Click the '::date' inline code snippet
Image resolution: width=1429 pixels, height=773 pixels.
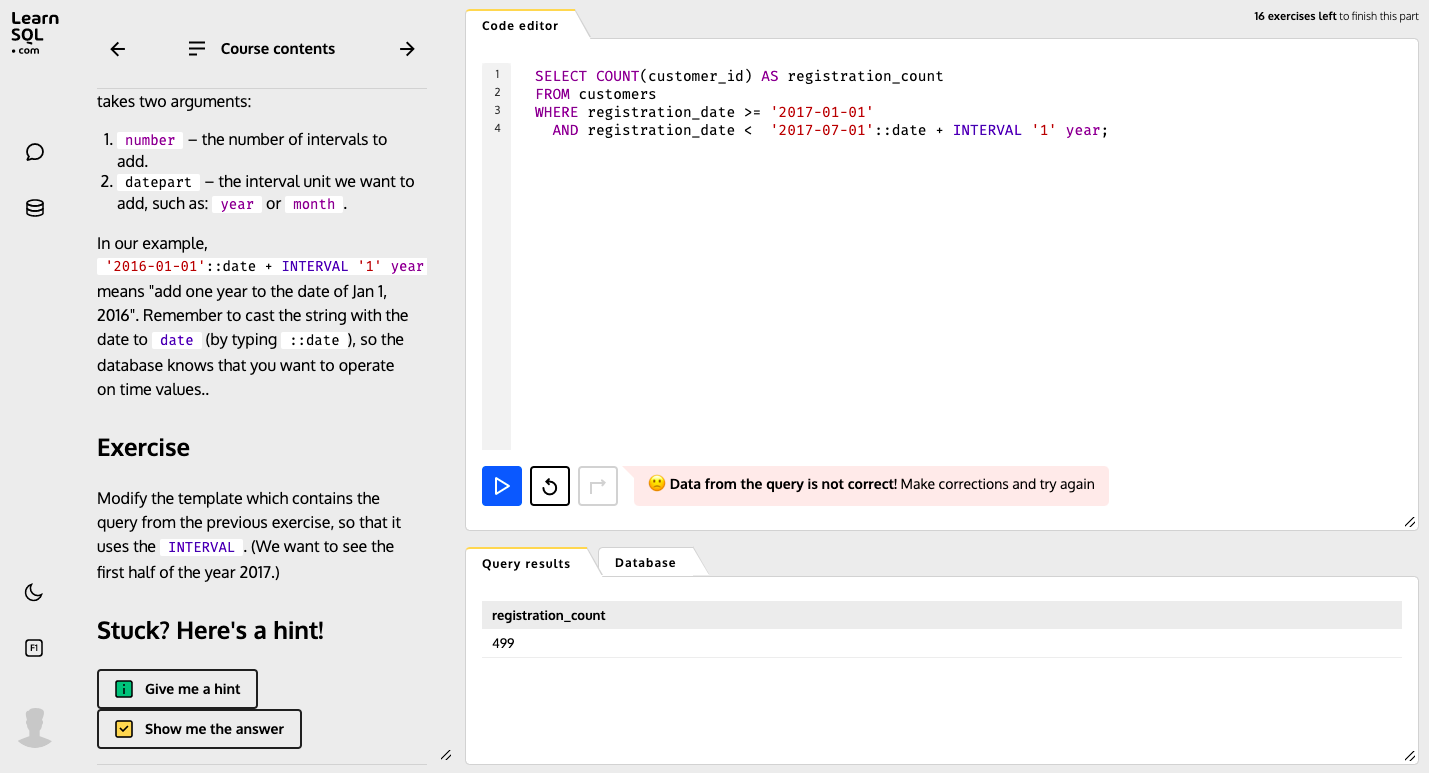[314, 340]
